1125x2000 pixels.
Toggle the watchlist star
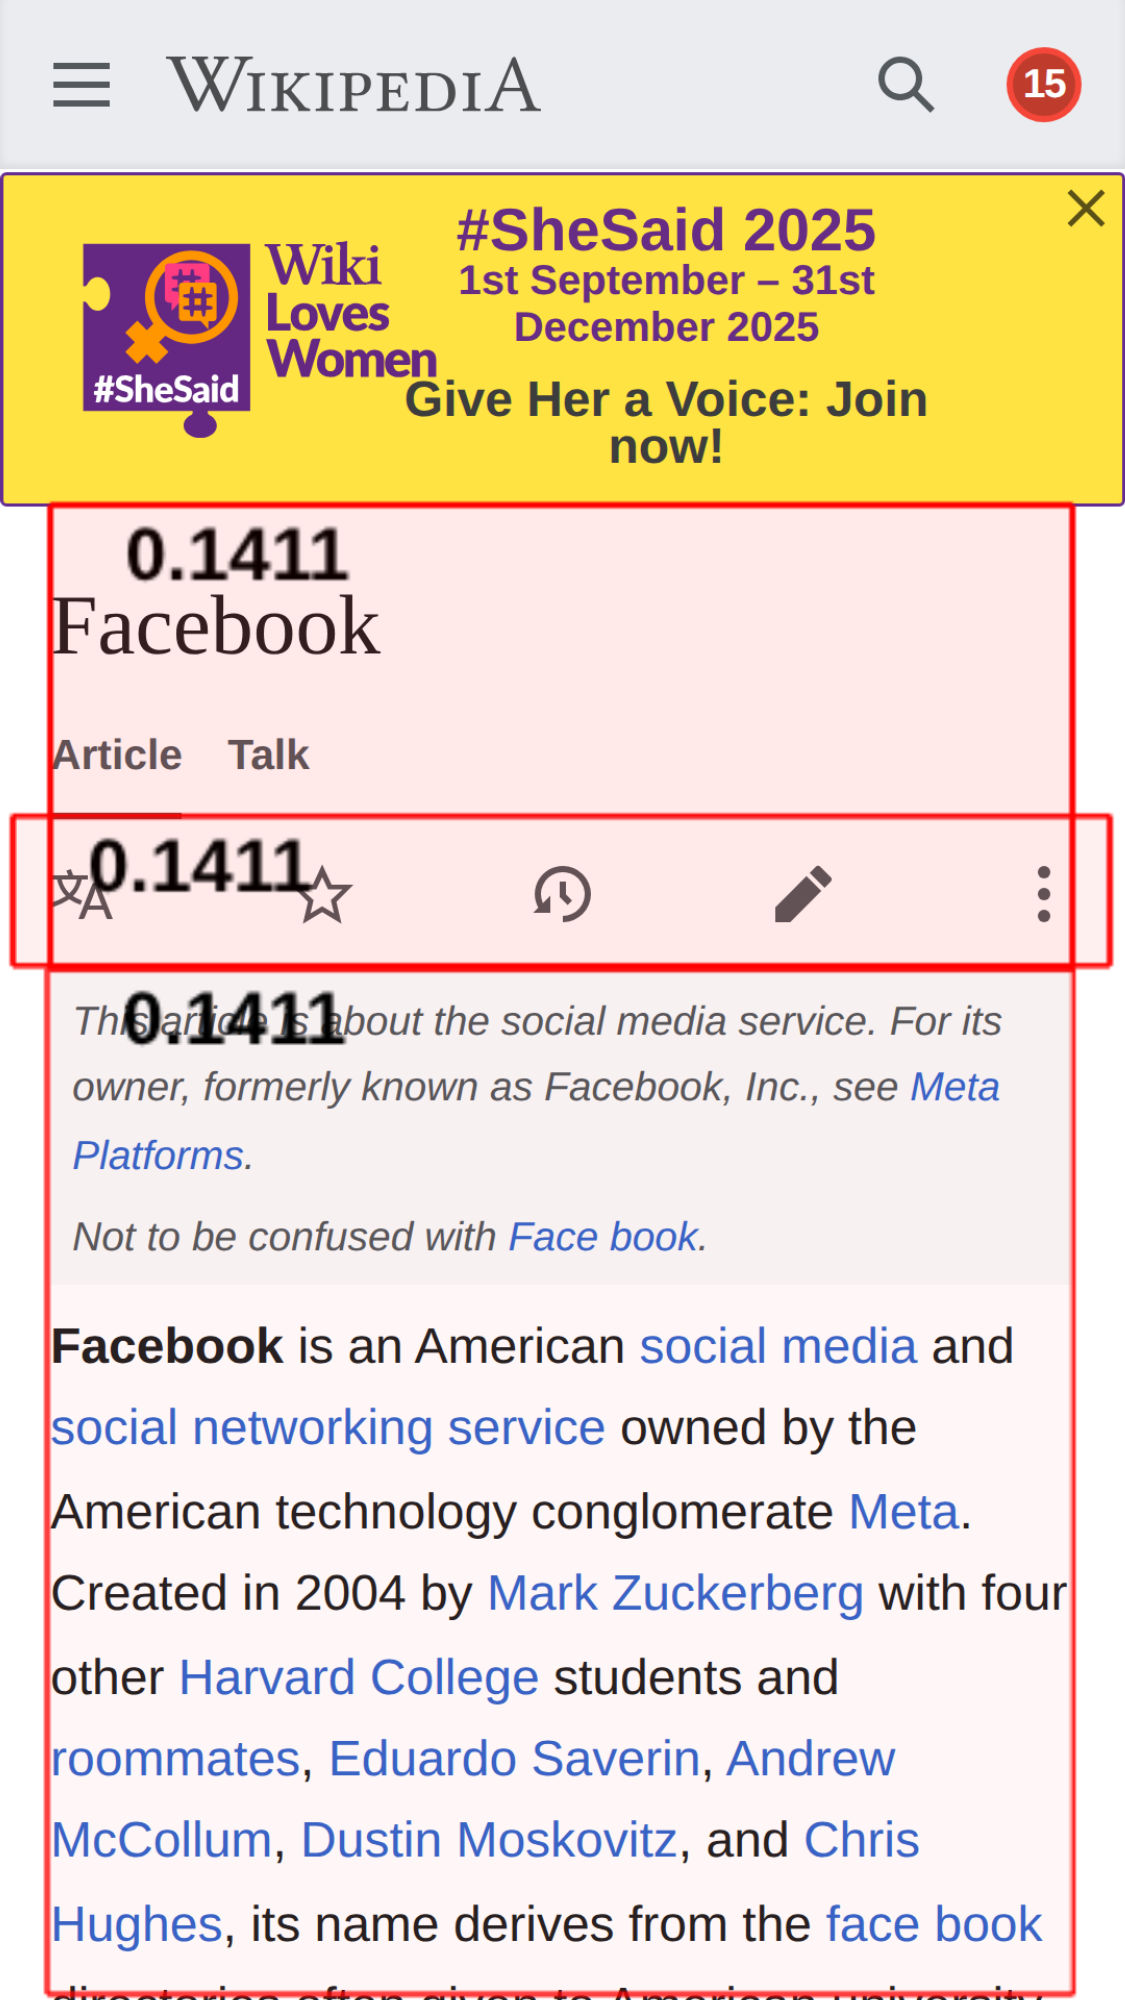tap(323, 894)
